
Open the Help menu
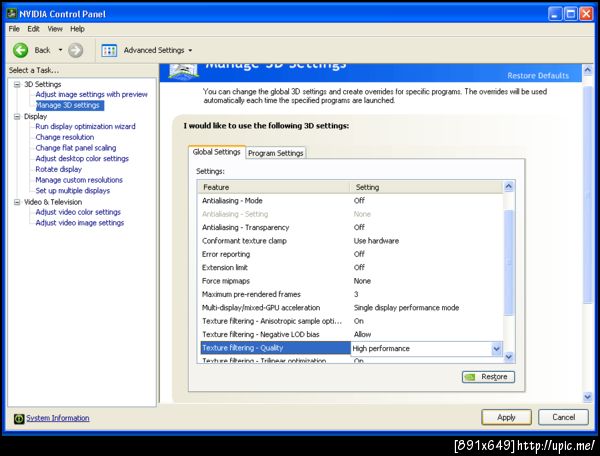coord(77,29)
